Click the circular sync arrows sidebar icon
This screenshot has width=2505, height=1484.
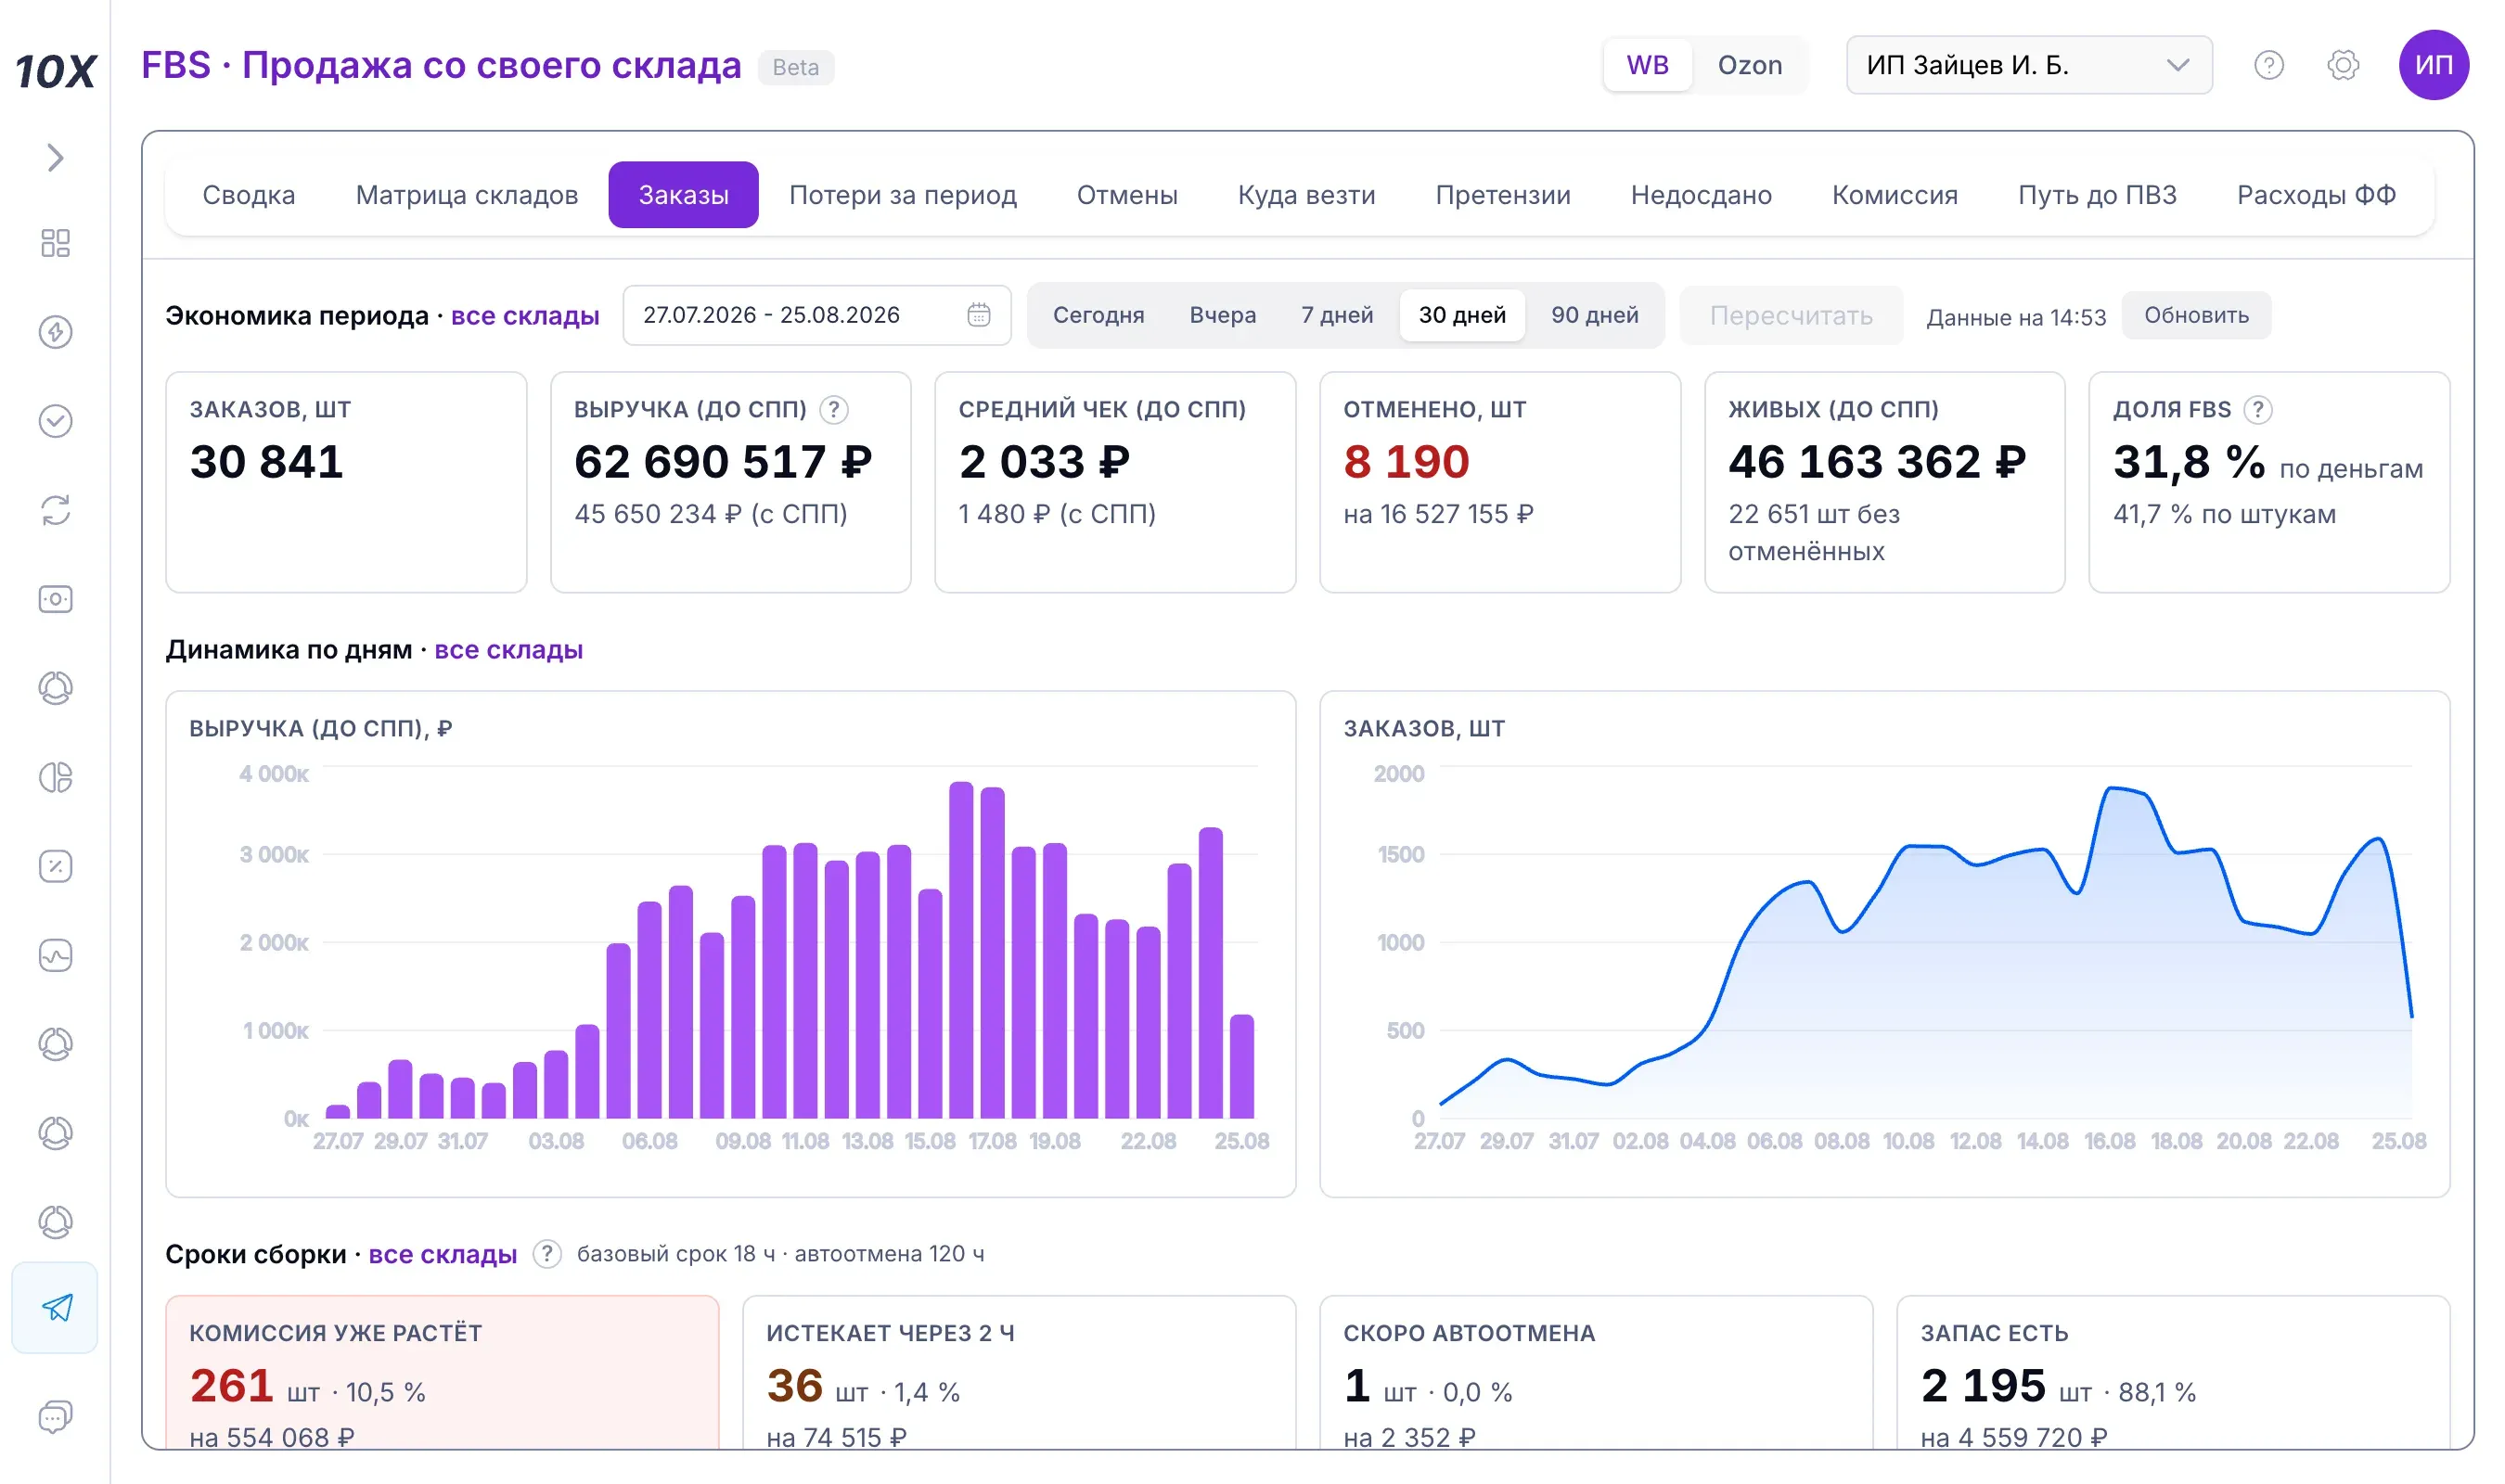(55, 510)
